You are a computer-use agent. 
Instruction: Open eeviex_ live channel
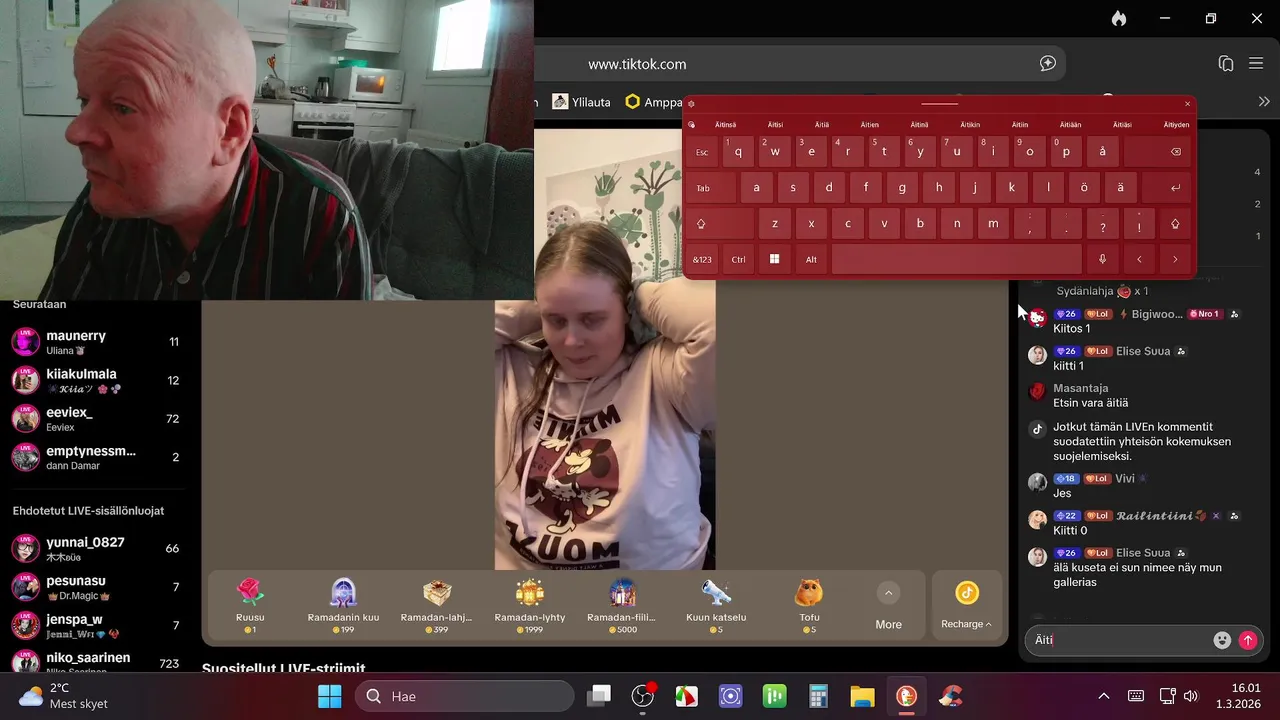click(95, 419)
